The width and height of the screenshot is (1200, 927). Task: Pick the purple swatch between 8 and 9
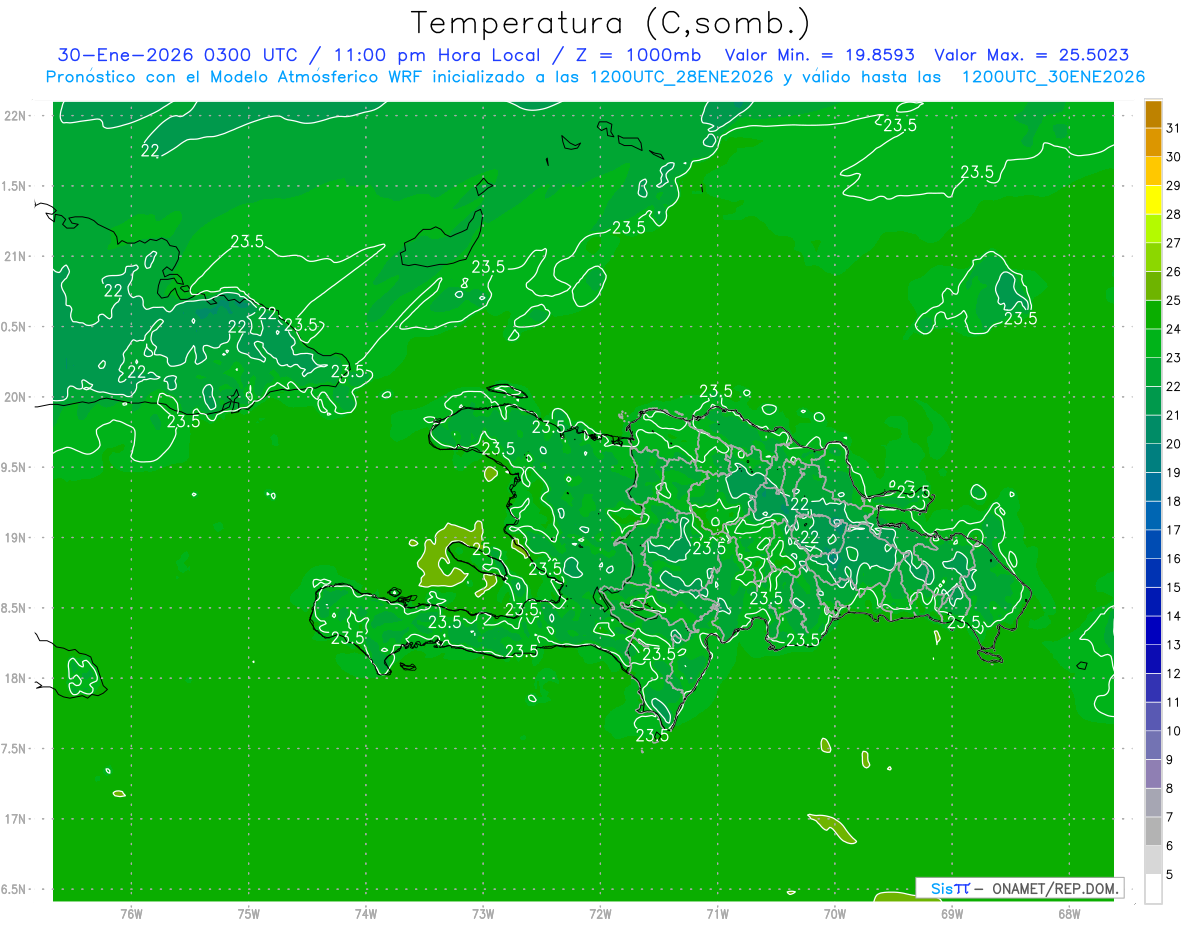1153,774
